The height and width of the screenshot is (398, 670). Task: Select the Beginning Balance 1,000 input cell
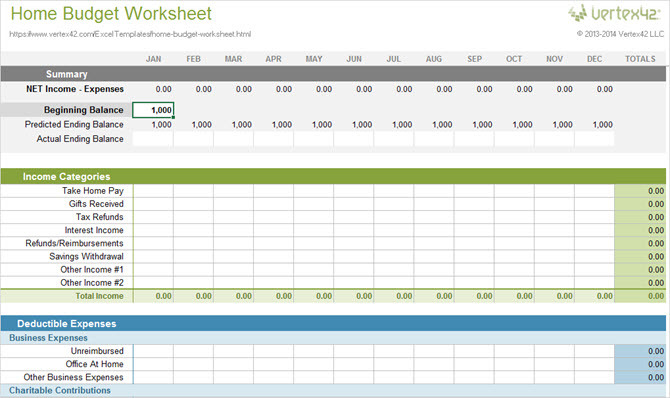click(153, 110)
